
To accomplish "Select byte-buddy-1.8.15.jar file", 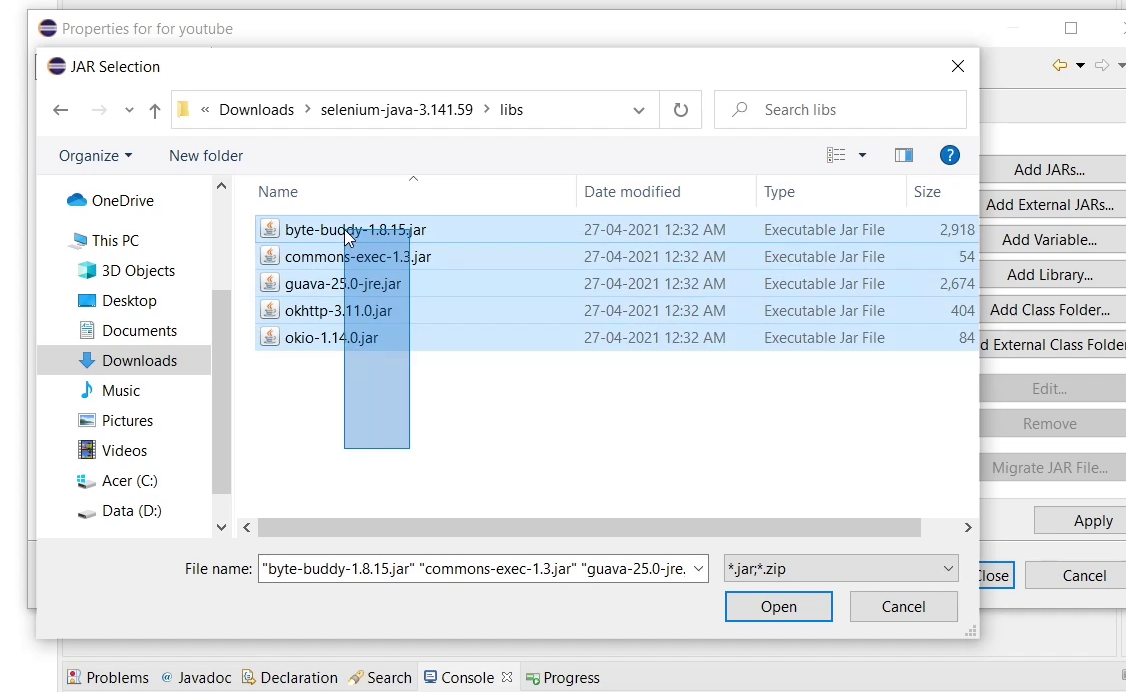I will [616, 230].
